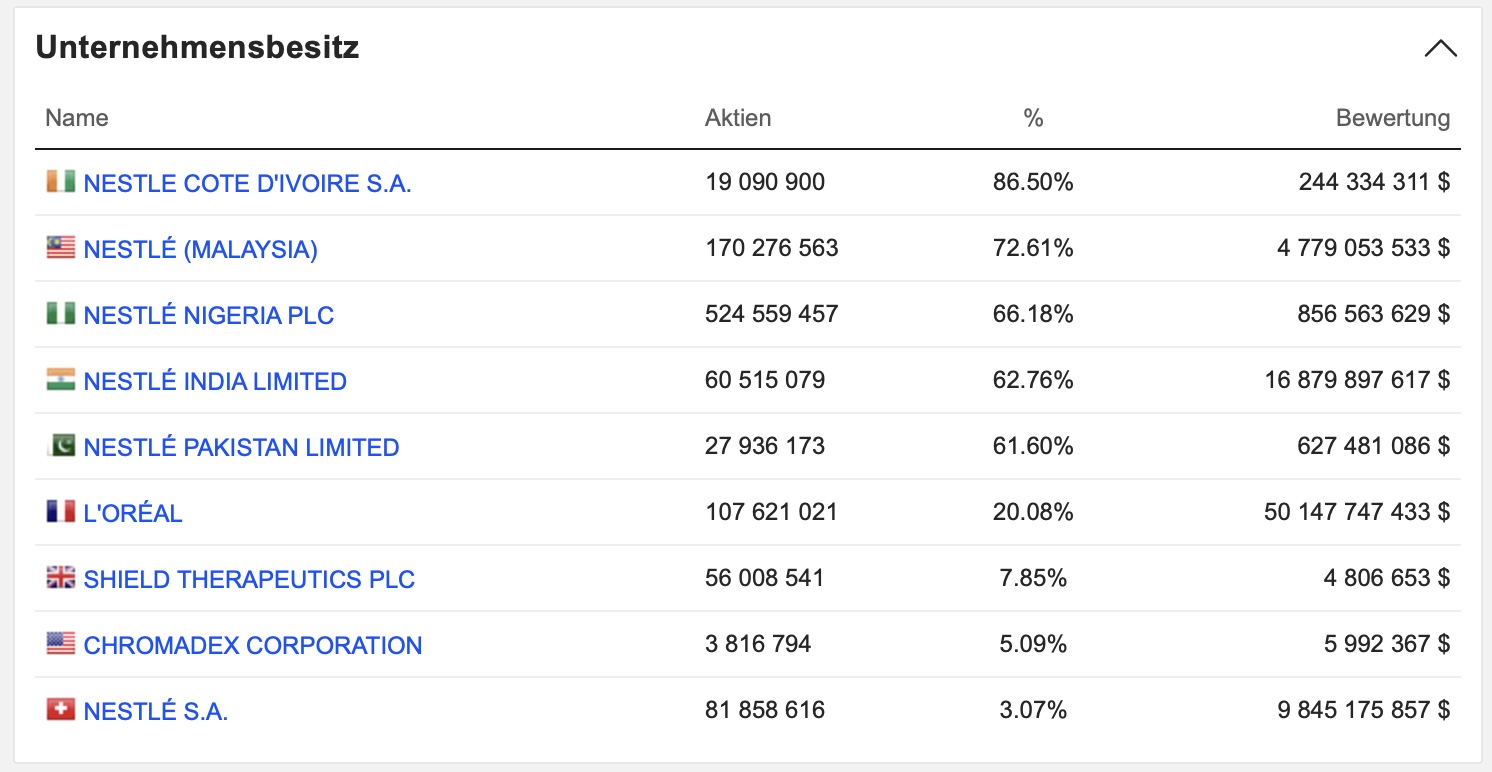
Task: Open NESTLÉ INDIA LIMITED company link
Action: pyautogui.click(x=215, y=381)
